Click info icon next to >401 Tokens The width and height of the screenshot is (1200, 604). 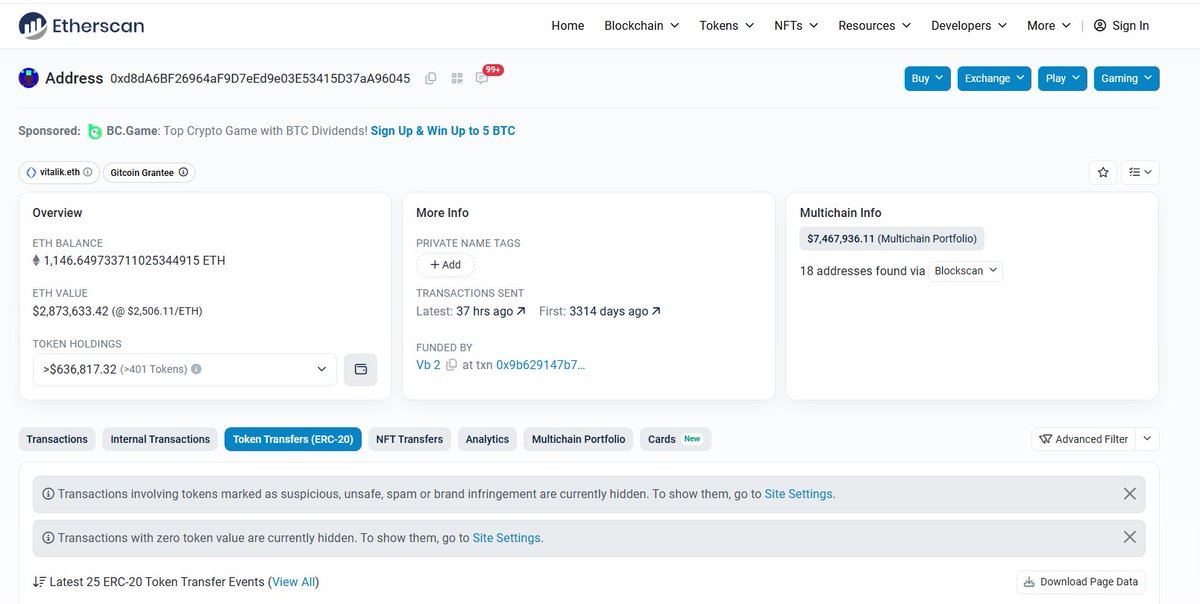pos(196,369)
